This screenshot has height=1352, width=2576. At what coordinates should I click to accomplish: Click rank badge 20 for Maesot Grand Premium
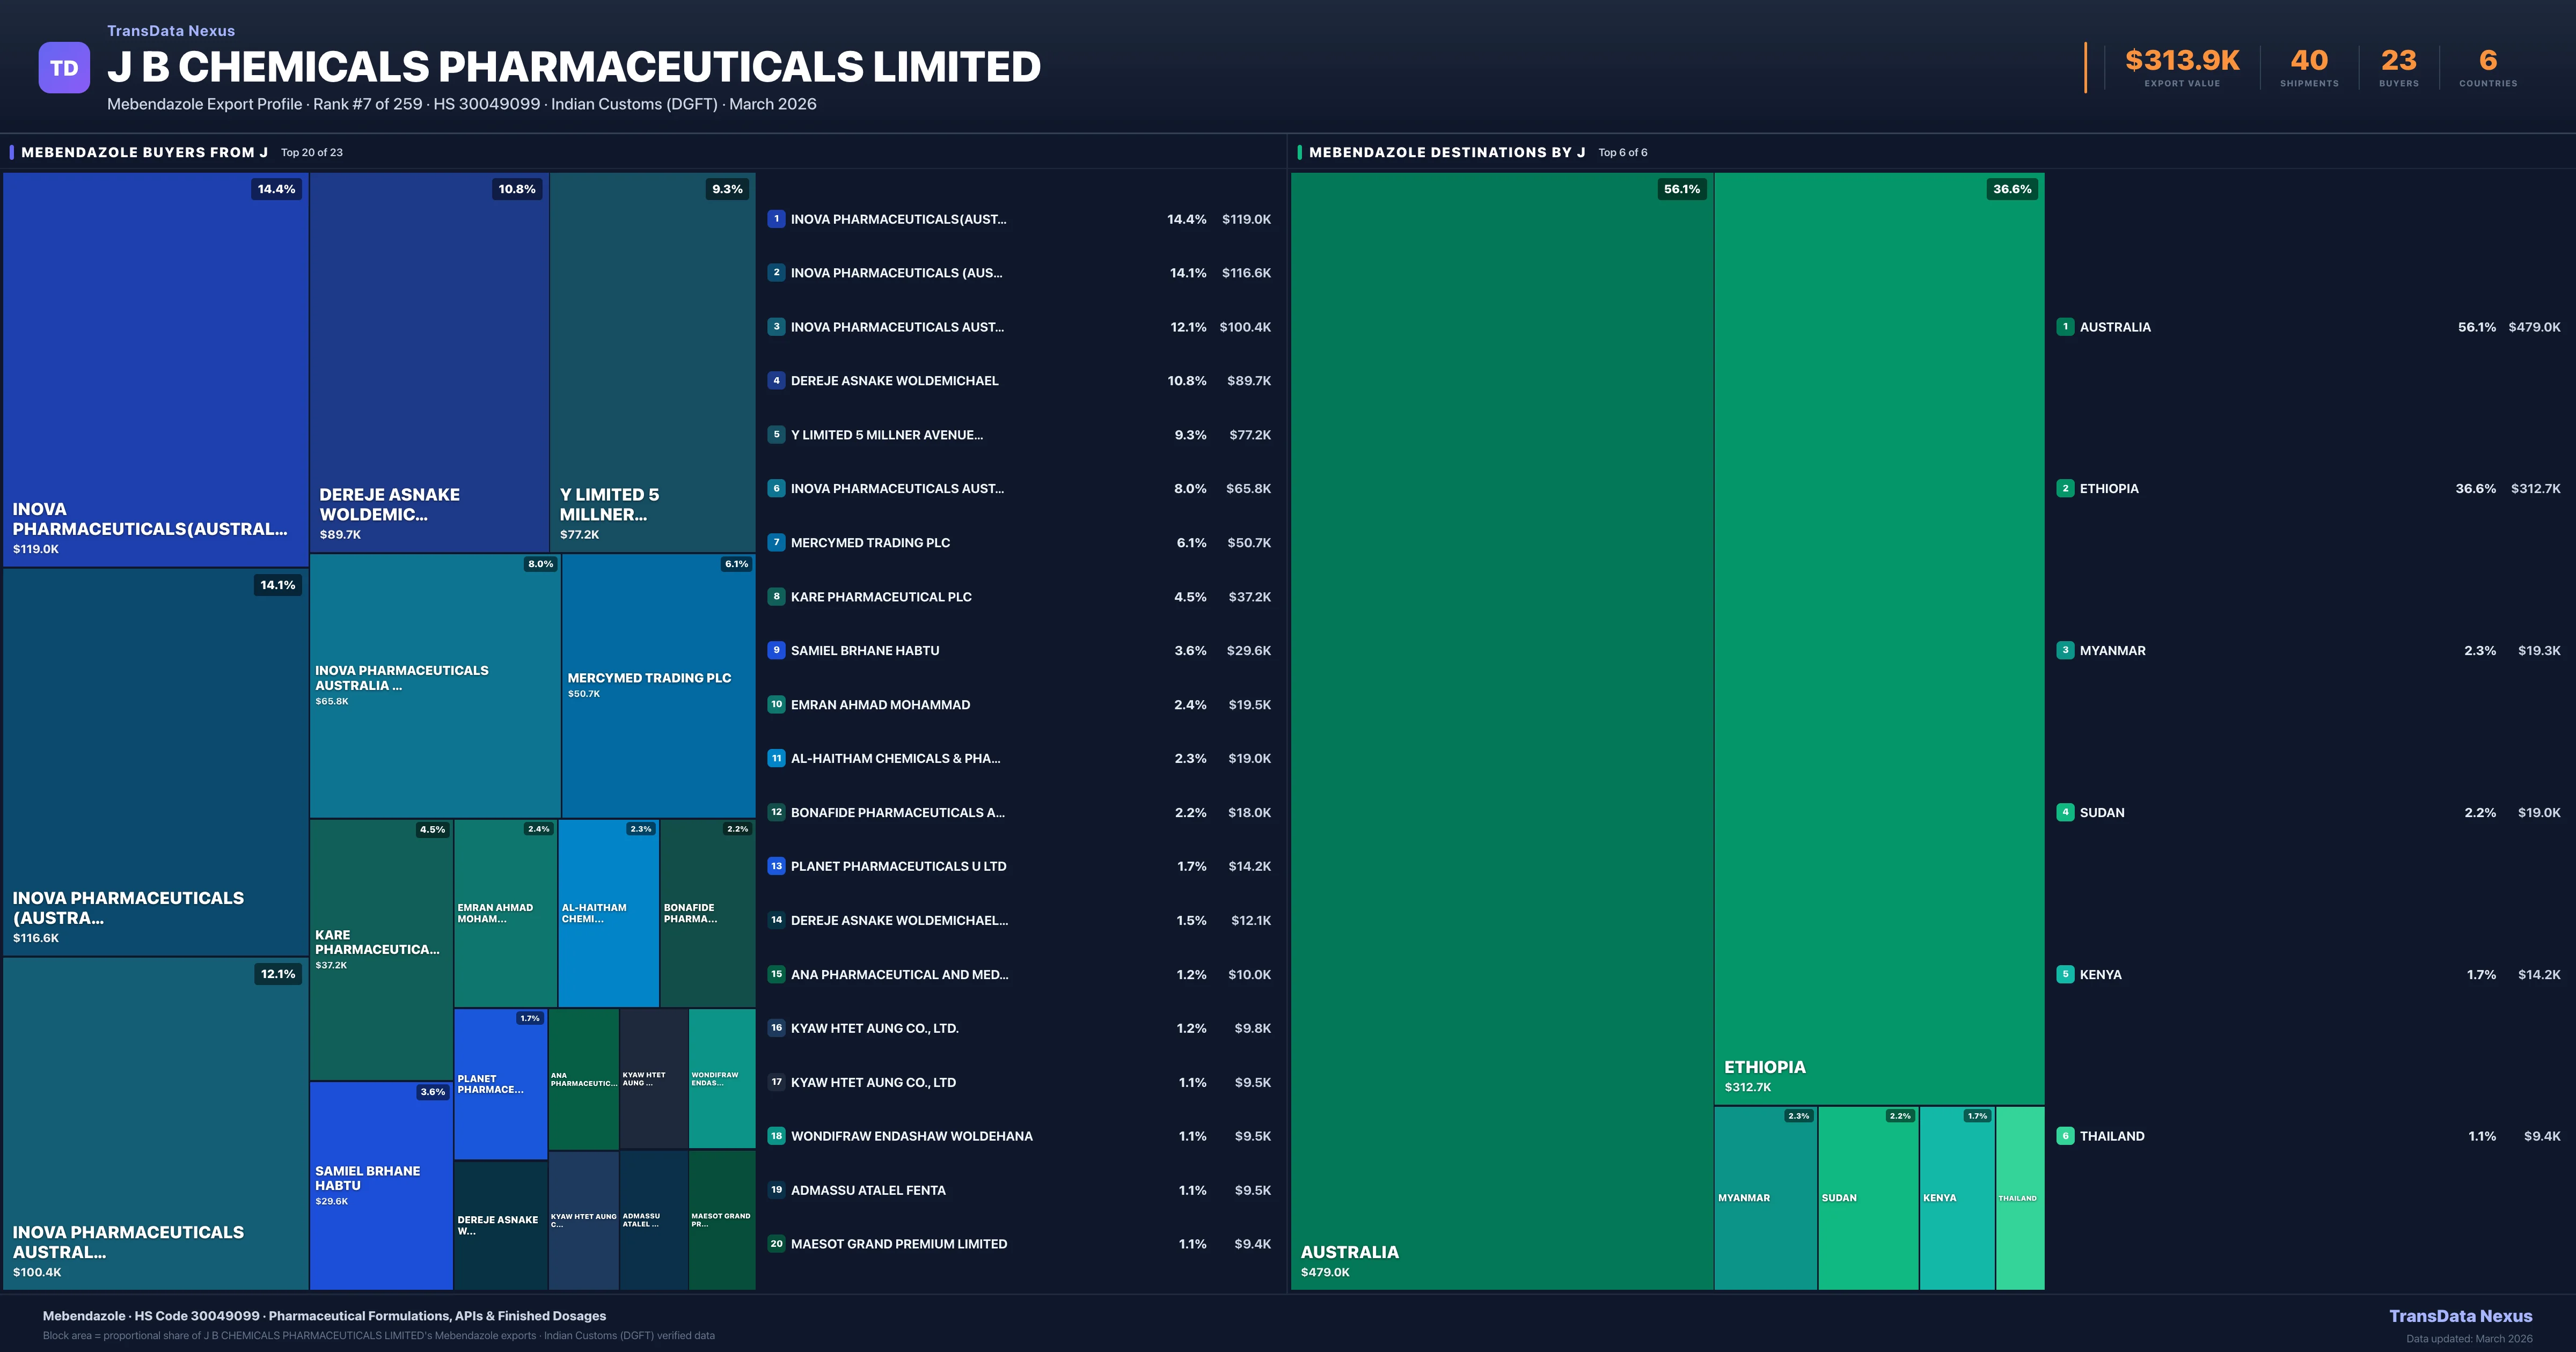[776, 1244]
